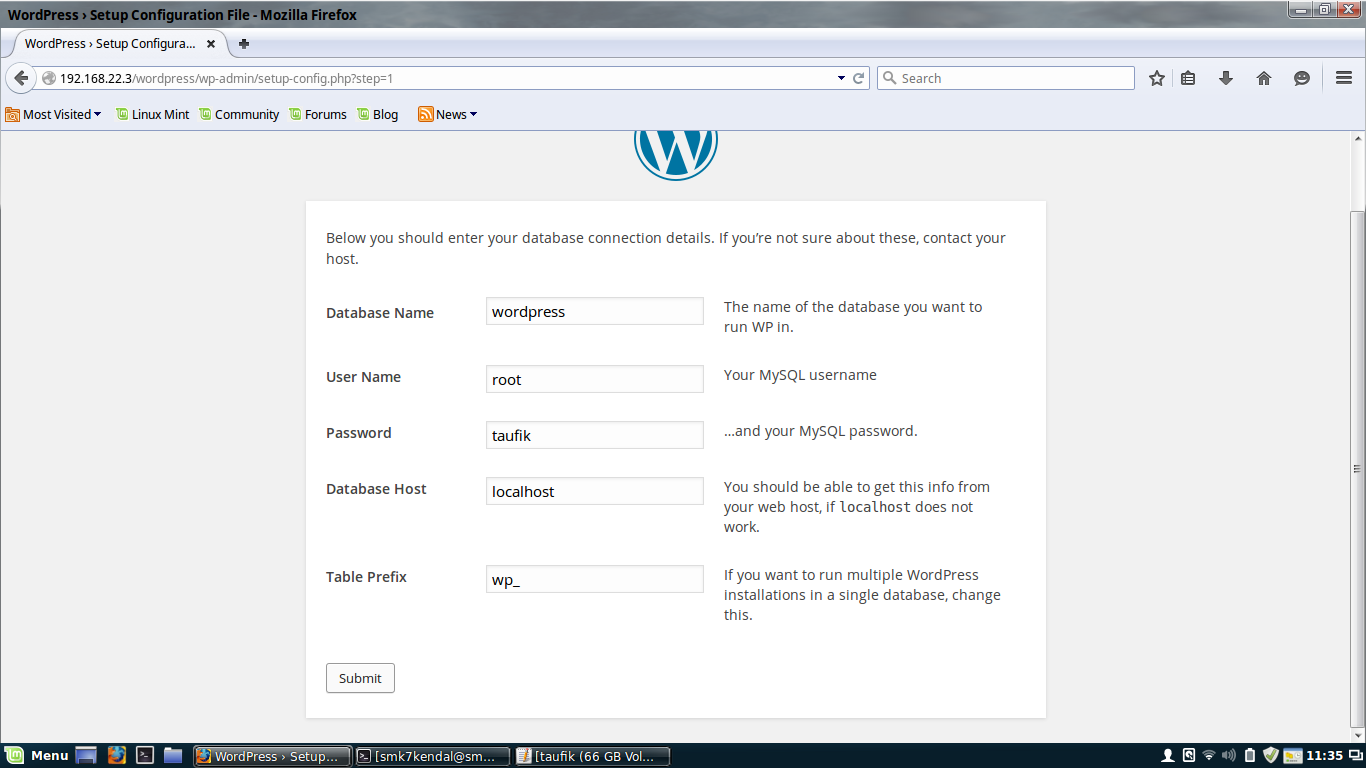Click the 'Database Name' label
The image size is (1366, 768).
tap(380, 313)
